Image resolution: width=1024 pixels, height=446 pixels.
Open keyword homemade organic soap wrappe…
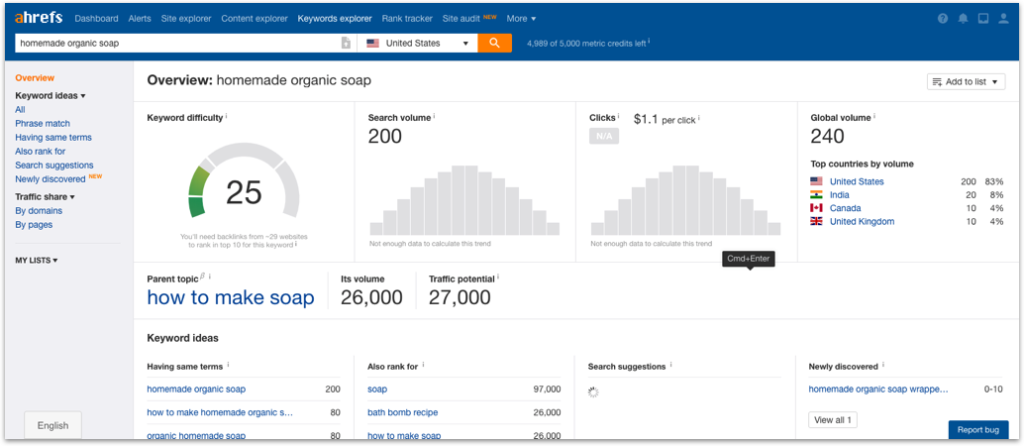pos(878,389)
